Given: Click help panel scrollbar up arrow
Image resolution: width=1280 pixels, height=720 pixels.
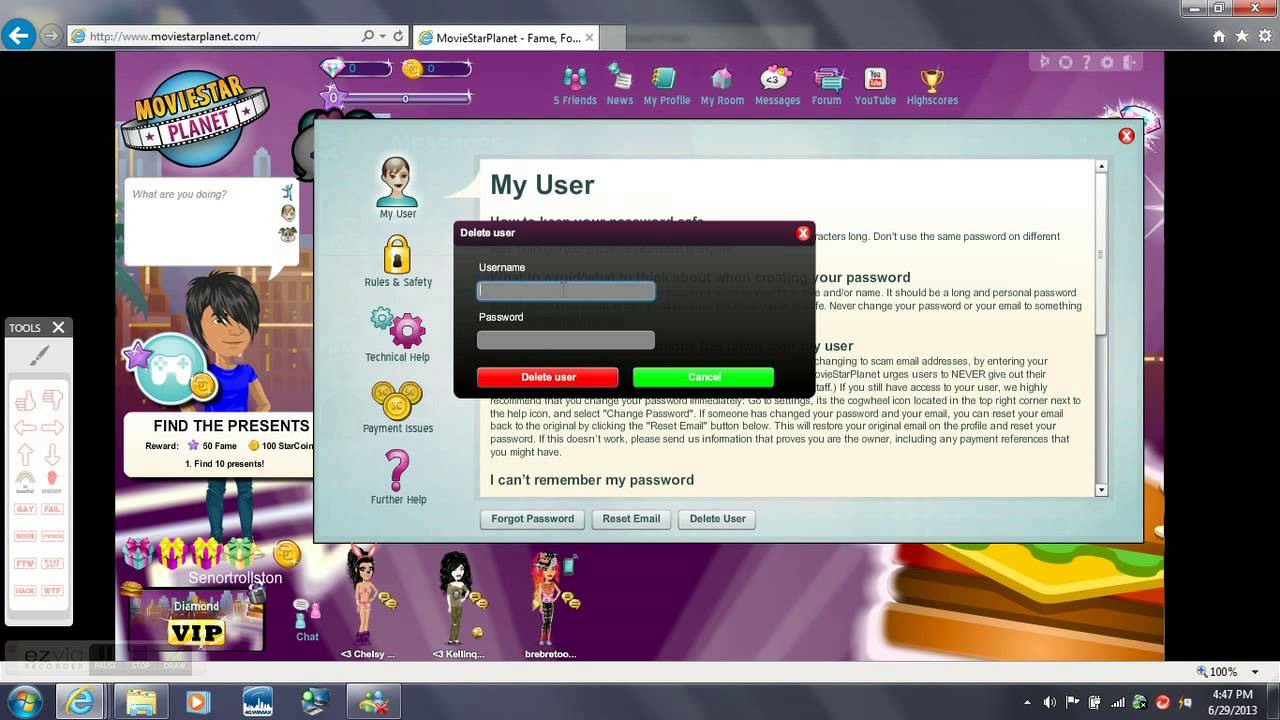Looking at the screenshot, I should 1101,167.
